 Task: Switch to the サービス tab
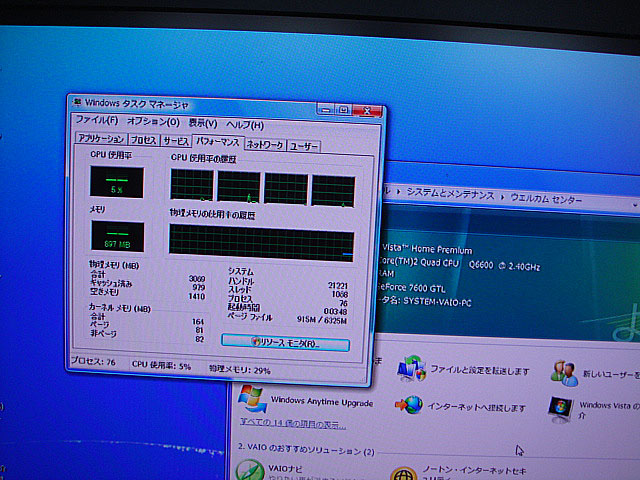(176, 141)
